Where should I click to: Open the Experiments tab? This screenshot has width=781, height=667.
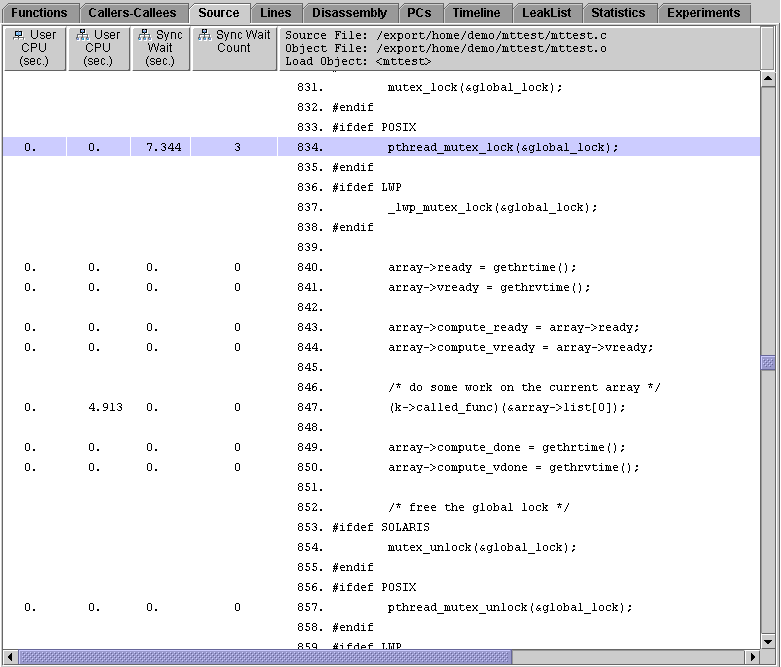point(703,13)
